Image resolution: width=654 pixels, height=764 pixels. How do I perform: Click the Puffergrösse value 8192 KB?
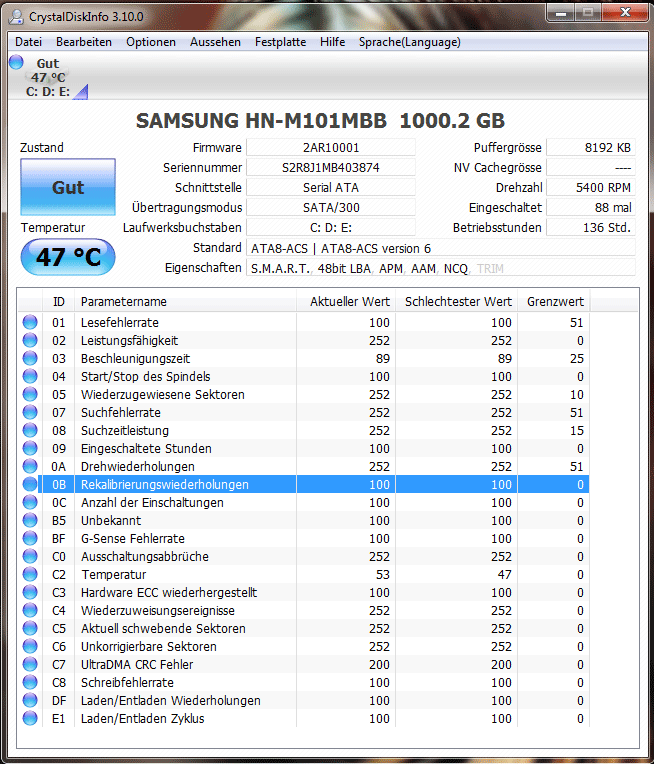[591, 148]
